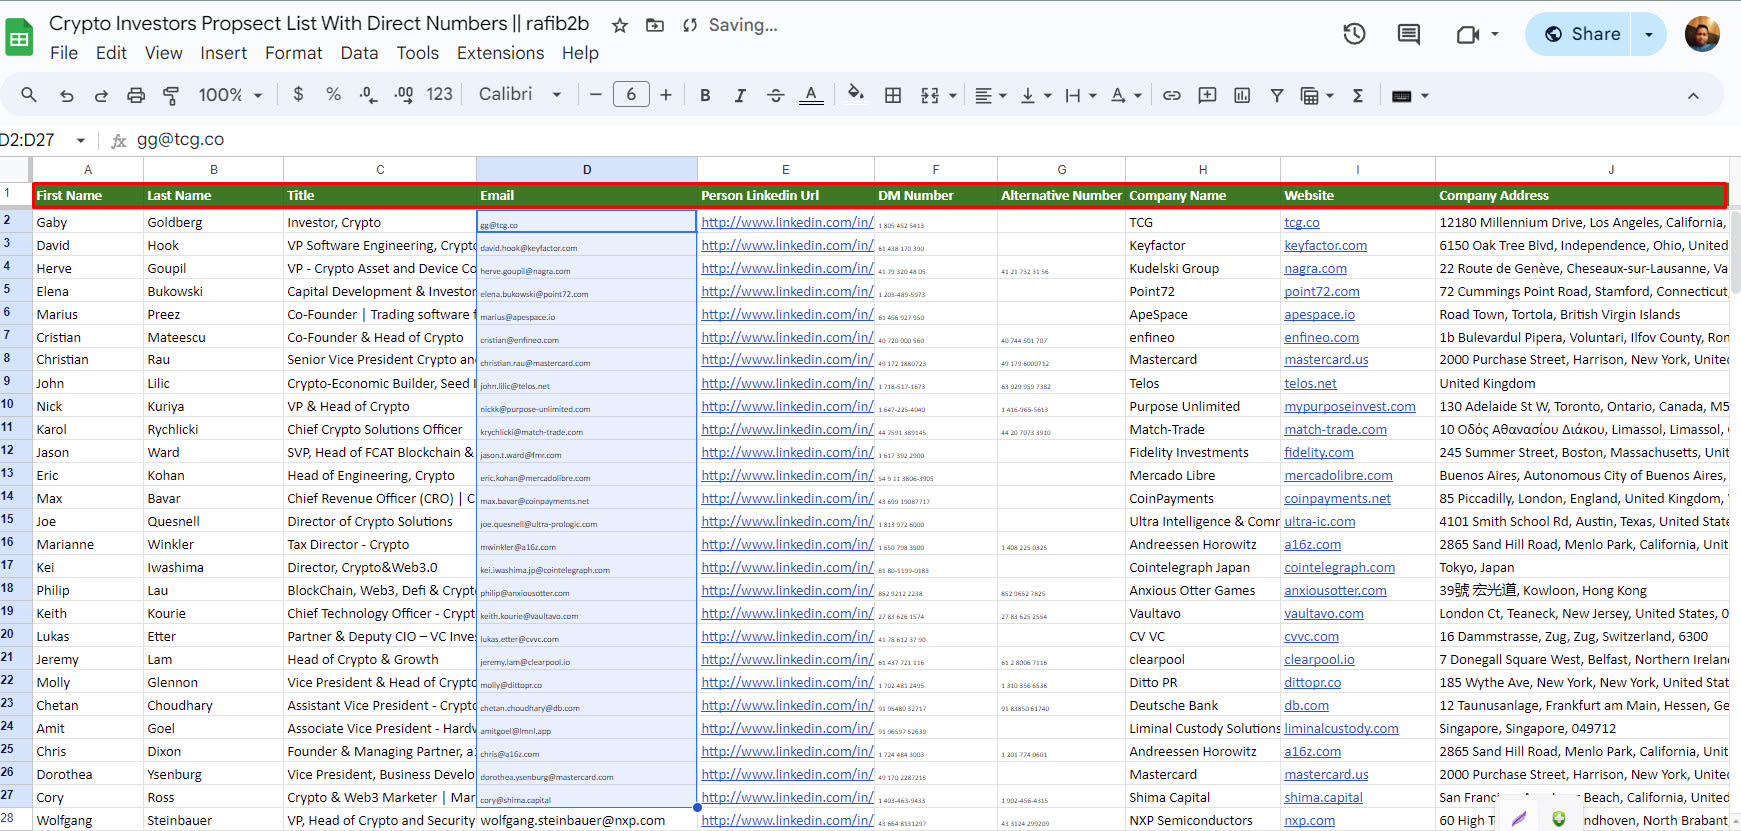Open the Help menu
1741x831 pixels.
(580, 53)
